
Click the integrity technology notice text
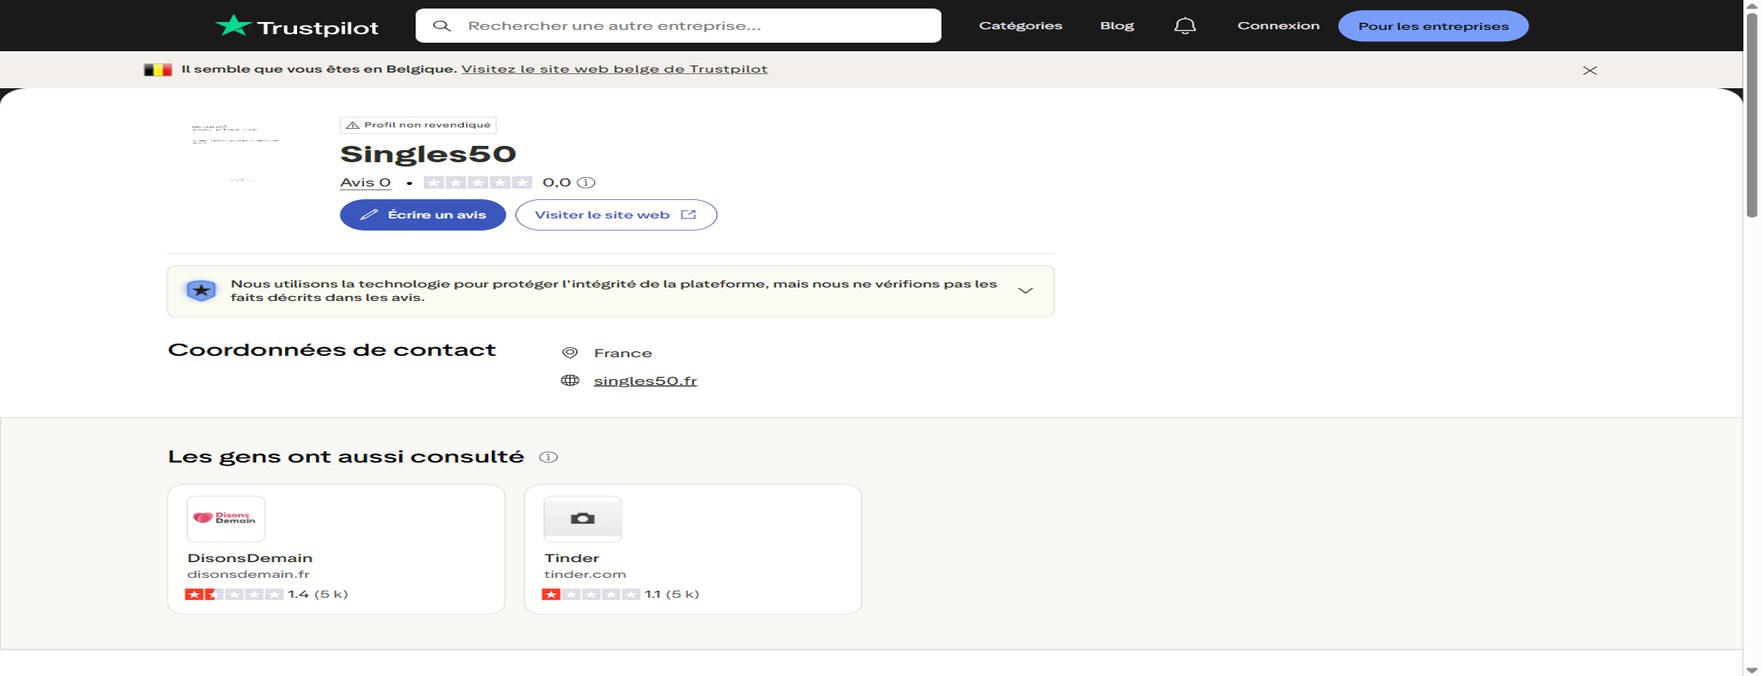614,290
